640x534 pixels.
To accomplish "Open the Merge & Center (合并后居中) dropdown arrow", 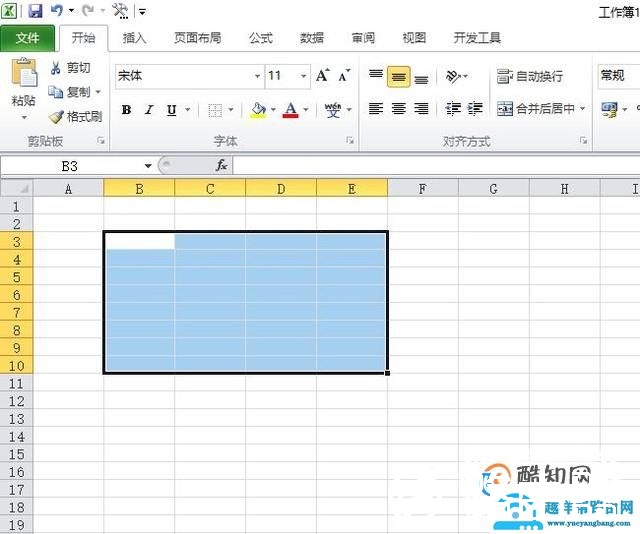I will point(582,109).
